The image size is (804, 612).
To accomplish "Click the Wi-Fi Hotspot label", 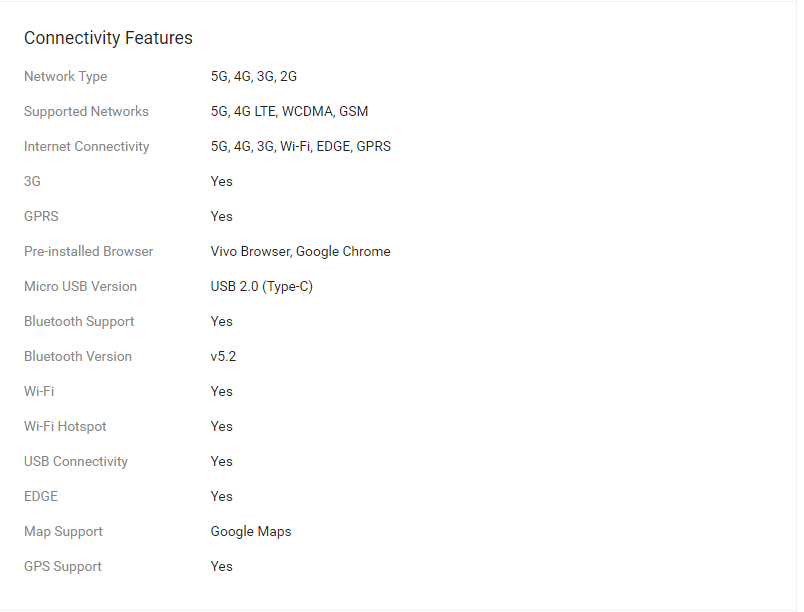I will point(65,426).
